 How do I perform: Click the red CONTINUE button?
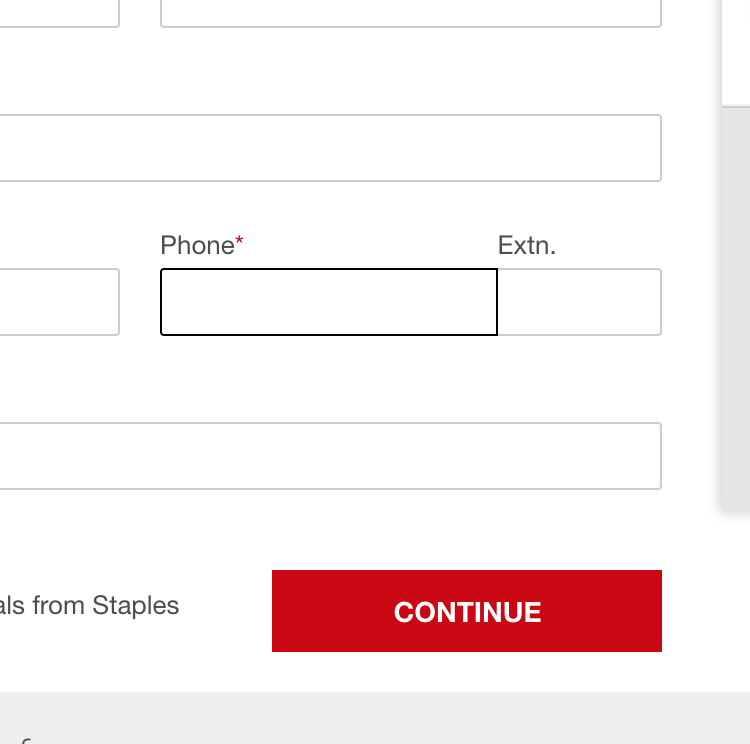point(467,611)
